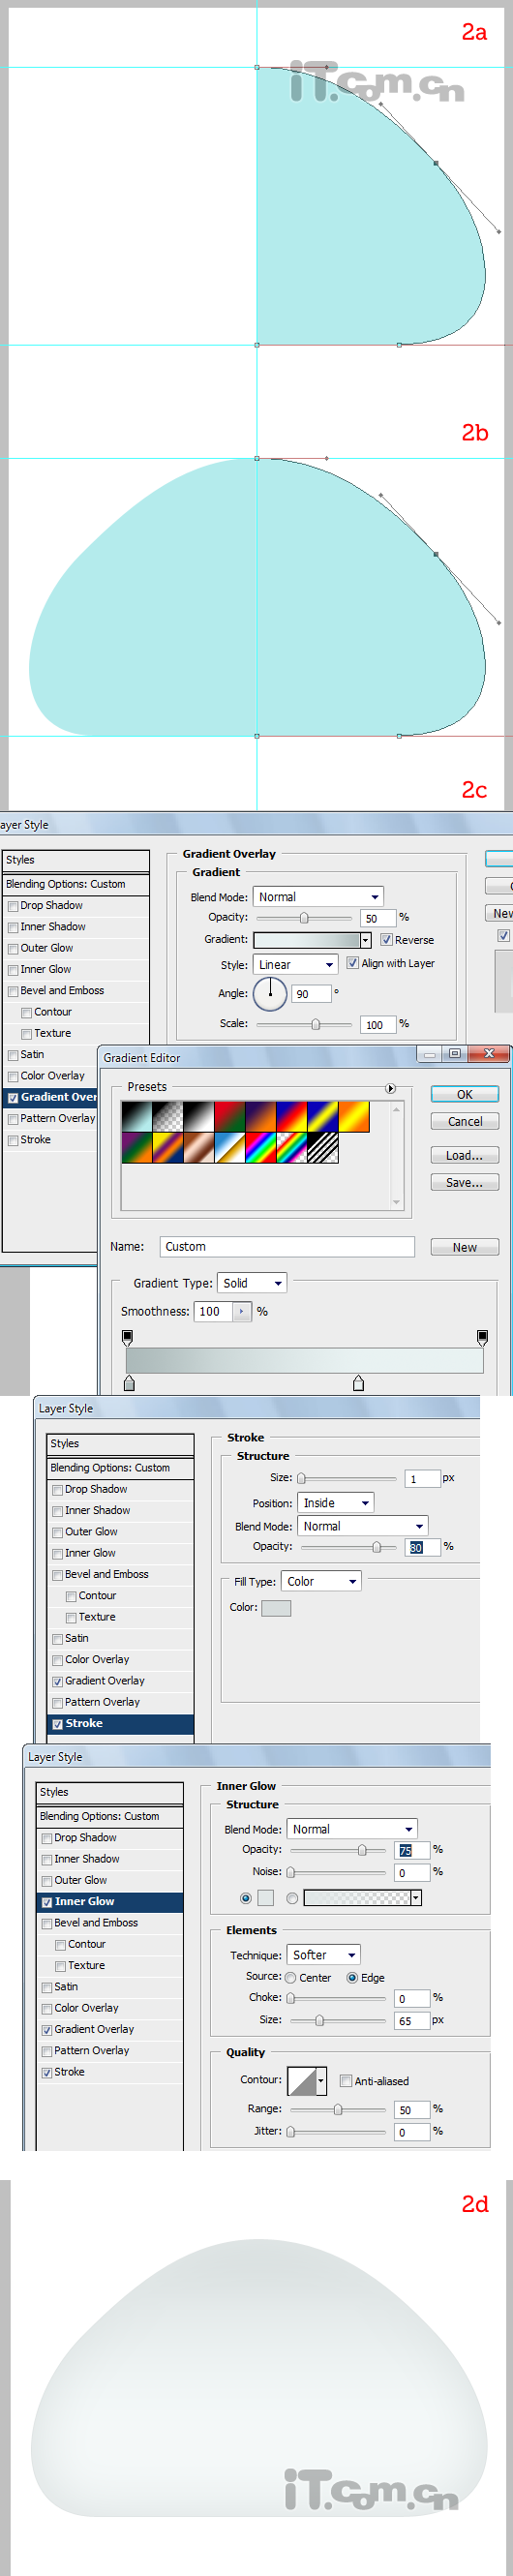Click the Load... button for gradients

click(465, 1155)
